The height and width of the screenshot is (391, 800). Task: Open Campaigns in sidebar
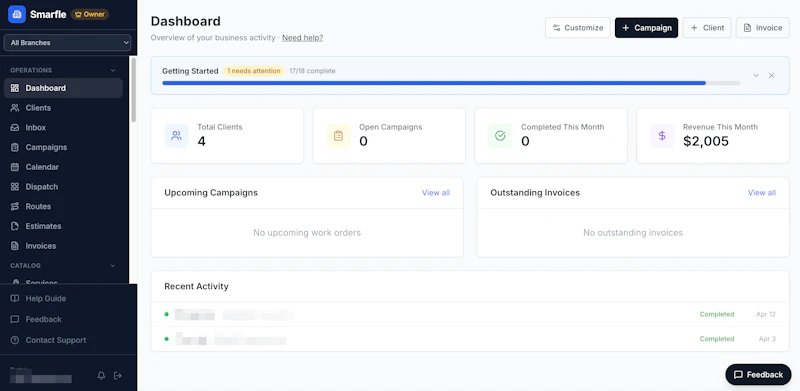click(63, 147)
